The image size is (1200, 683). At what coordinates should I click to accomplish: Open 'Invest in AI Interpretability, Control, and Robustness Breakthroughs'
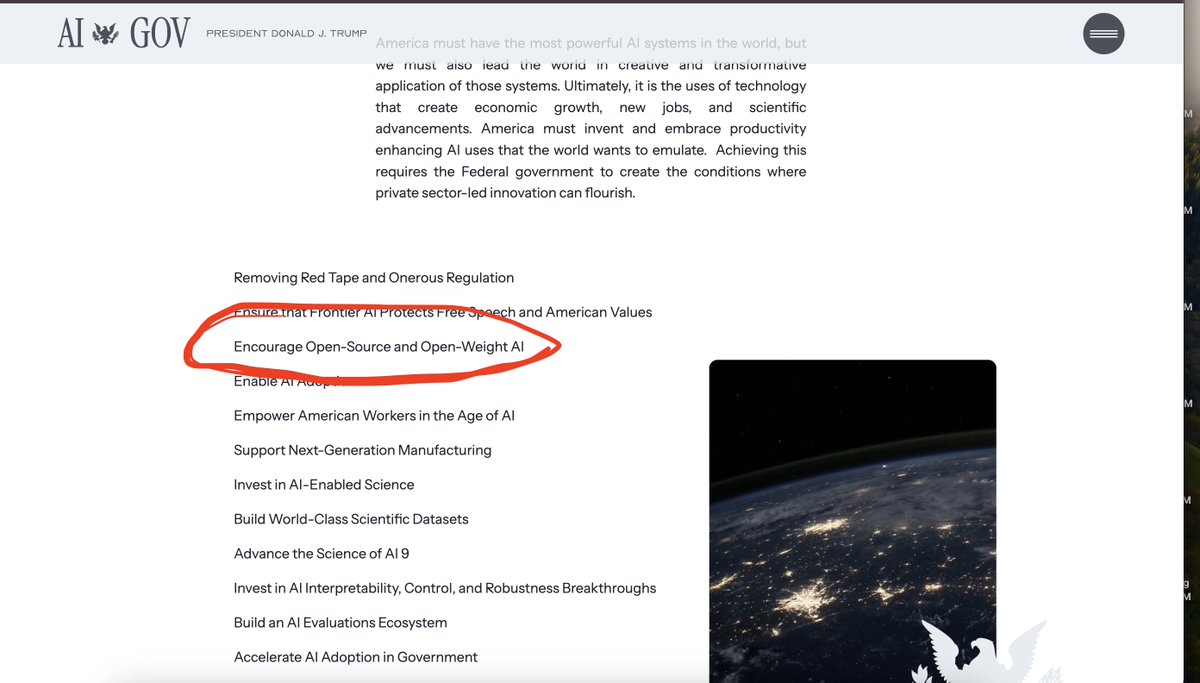pos(445,588)
